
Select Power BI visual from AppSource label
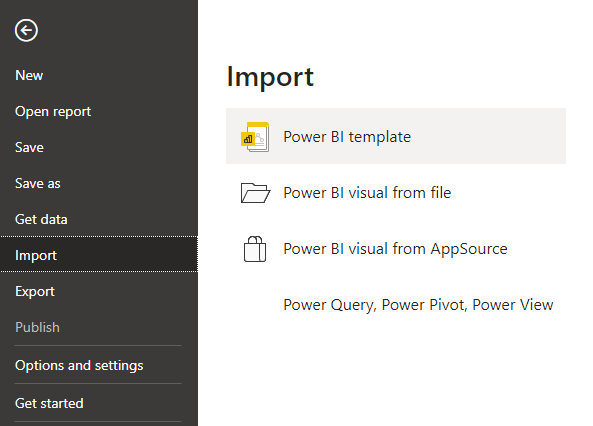(x=396, y=249)
